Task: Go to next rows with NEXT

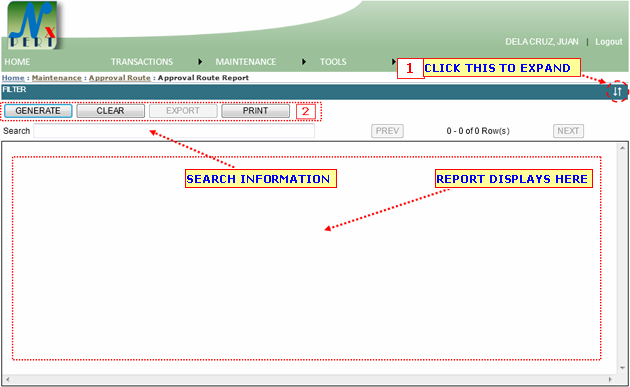Action: pos(568,131)
